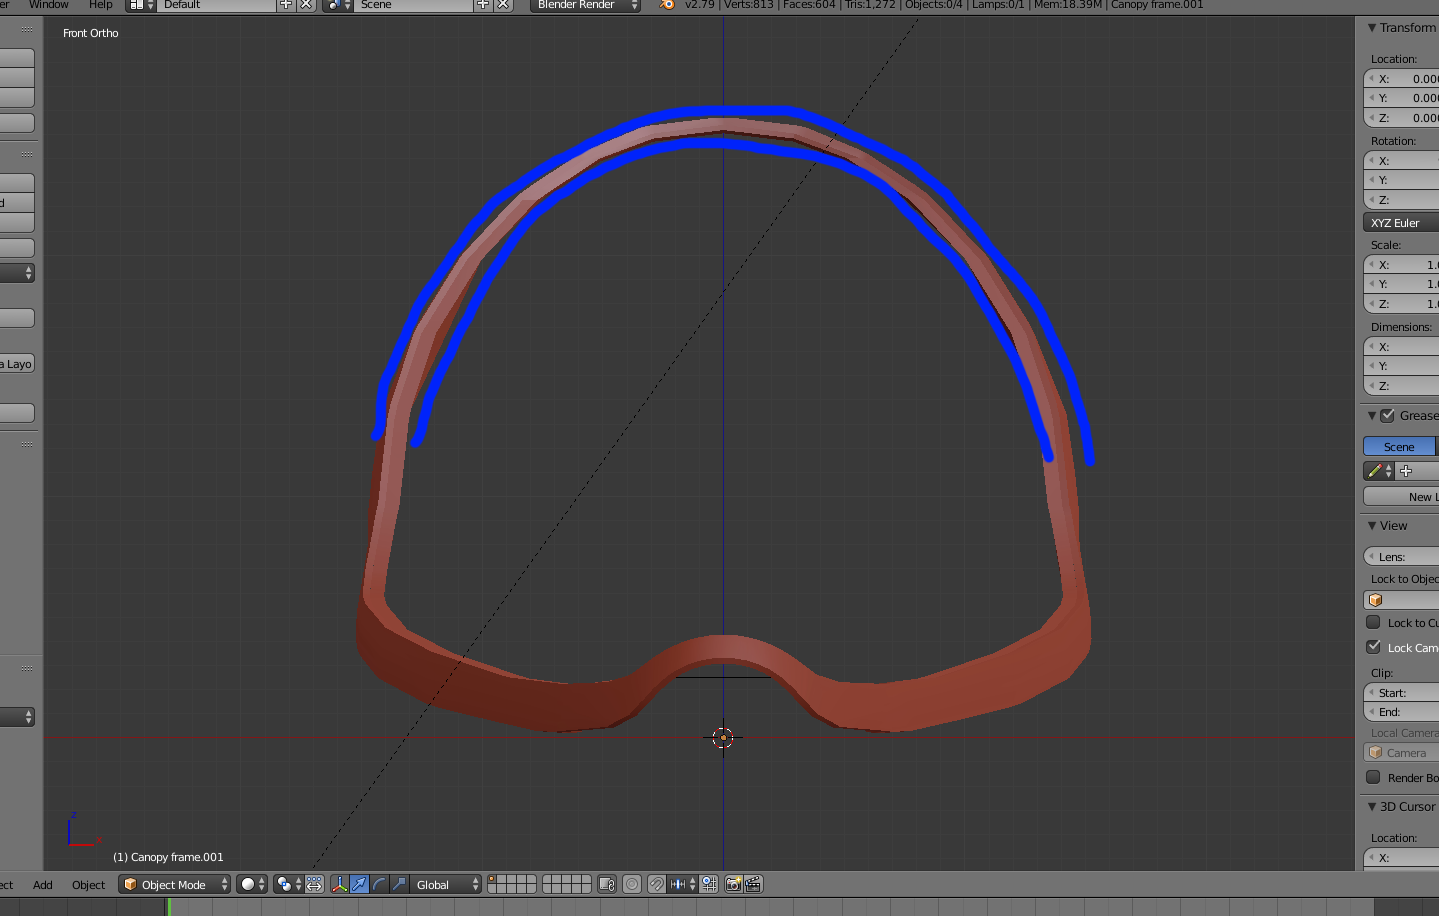
Task: Toggle proportional editing icon
Action: click(x=632, y=884)
